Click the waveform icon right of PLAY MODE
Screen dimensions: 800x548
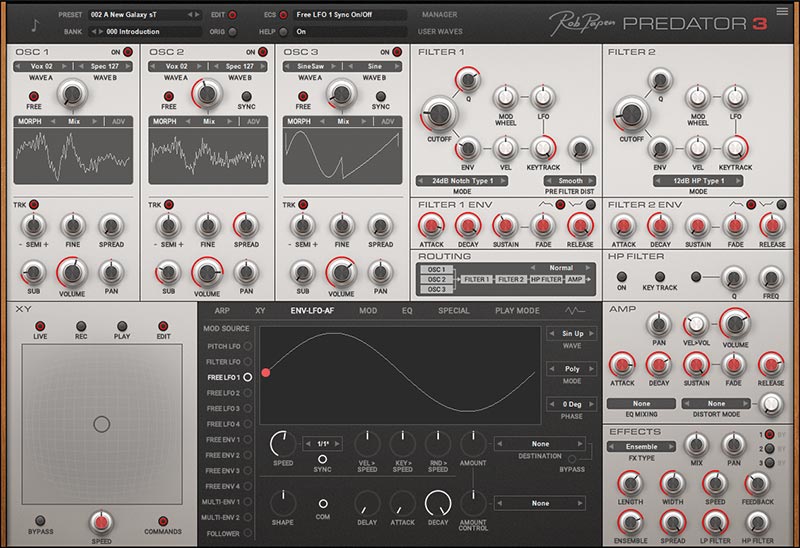574,310
